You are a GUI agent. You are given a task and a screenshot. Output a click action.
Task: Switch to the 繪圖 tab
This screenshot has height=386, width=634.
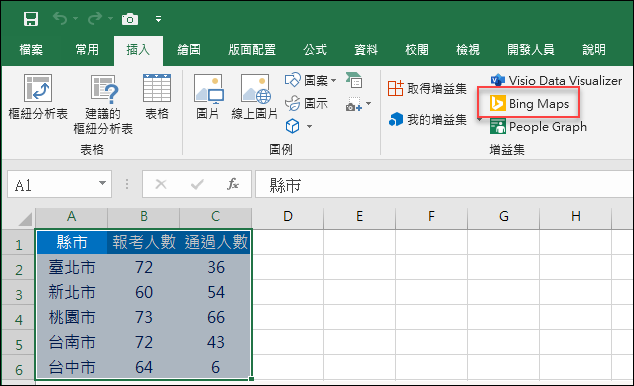[189, 50]
